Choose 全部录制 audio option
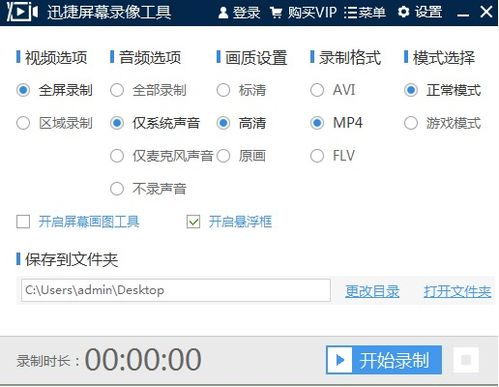499x387 pixels. (x=117, y=90)
